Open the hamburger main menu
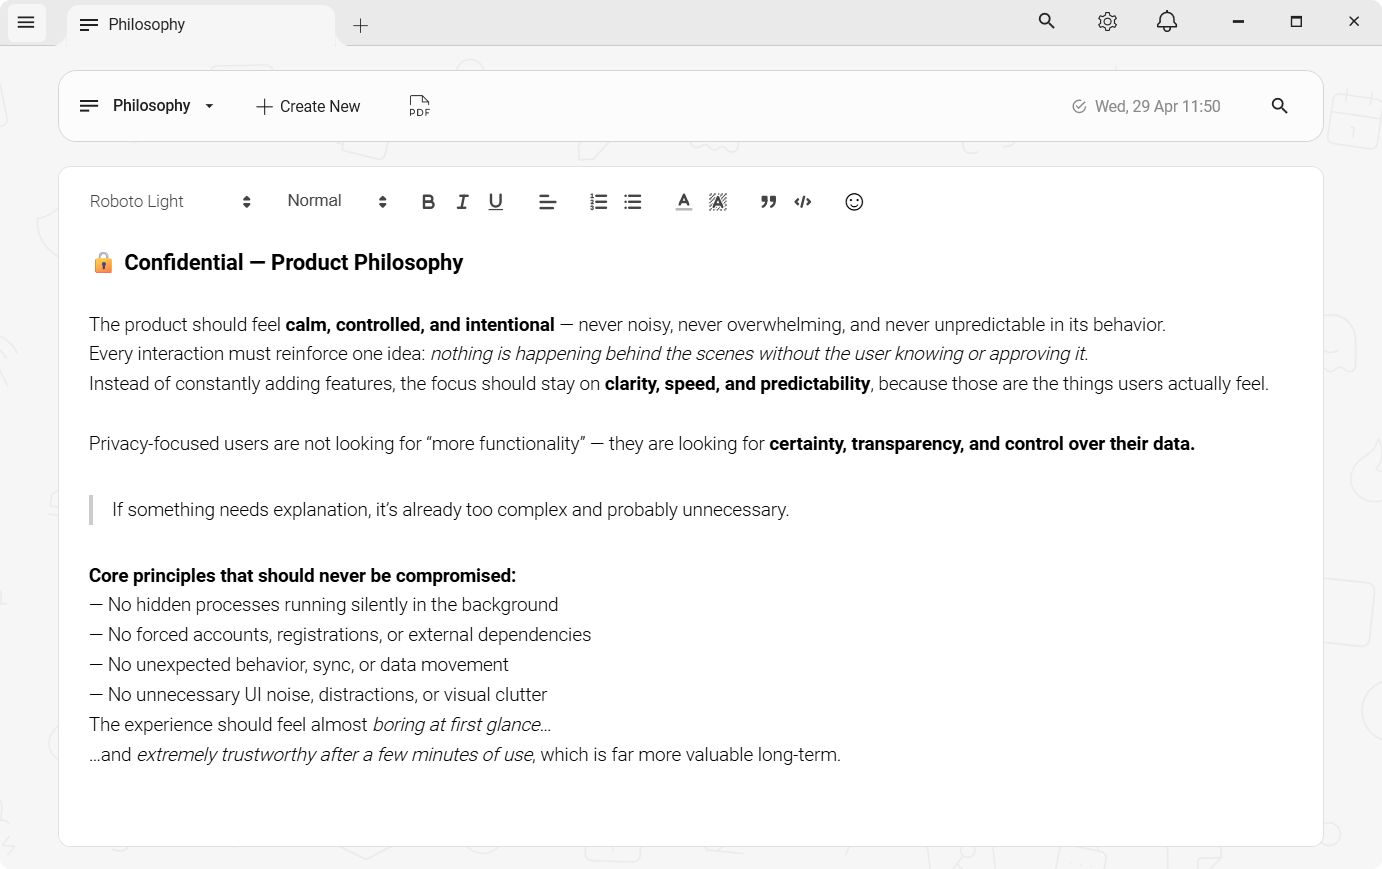This screenshot has height=869, width=1382. (x=26, y=22)
